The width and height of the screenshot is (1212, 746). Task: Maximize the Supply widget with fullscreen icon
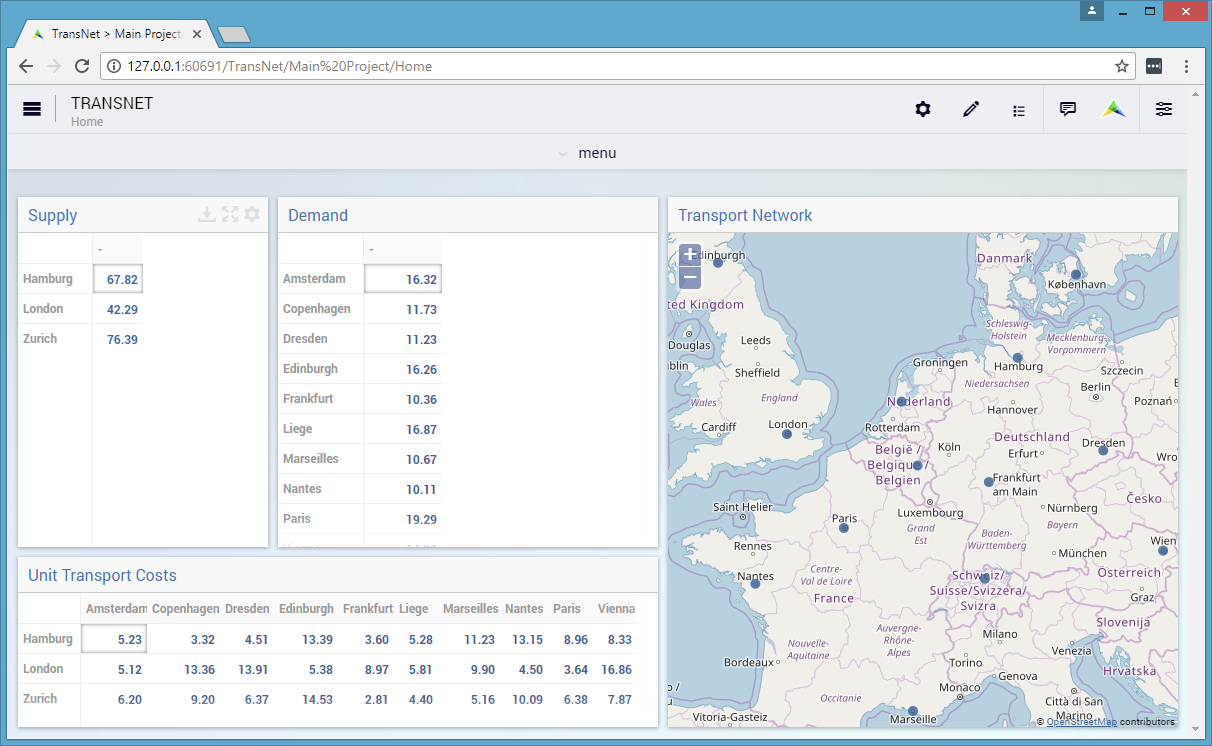pyautogui.click(x=230, y=214)
